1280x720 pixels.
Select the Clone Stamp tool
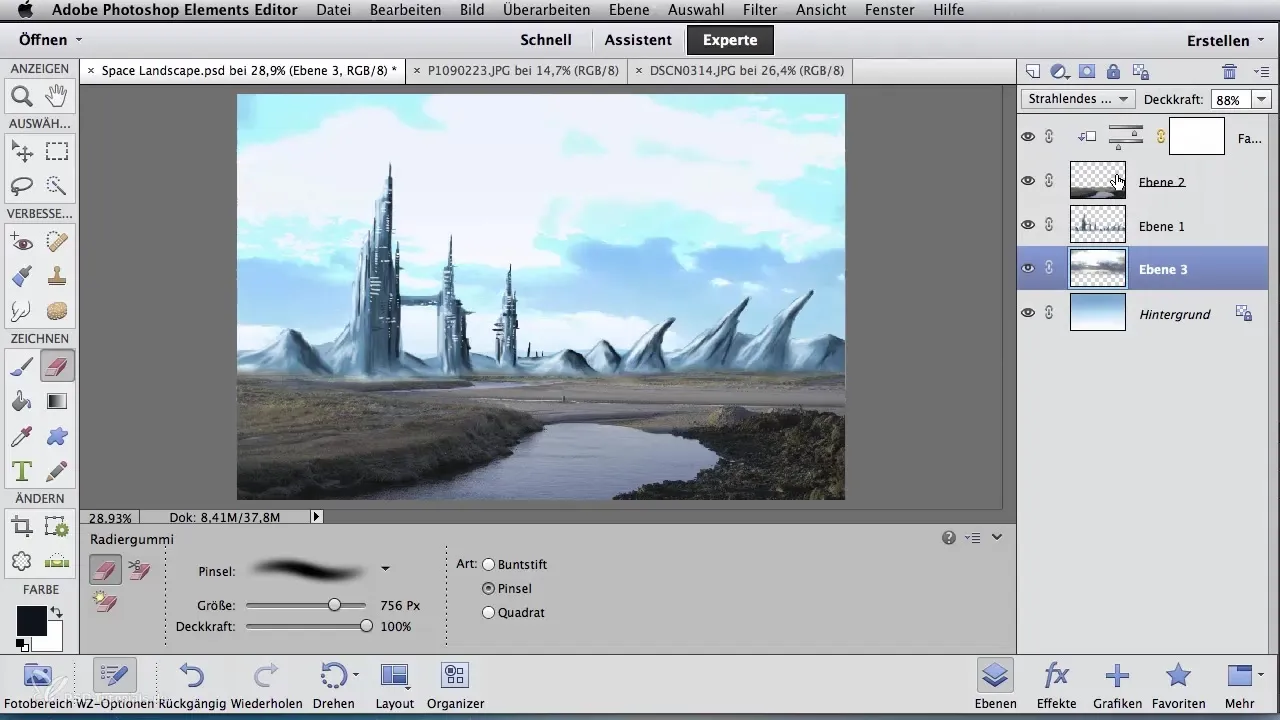point(57,276)
